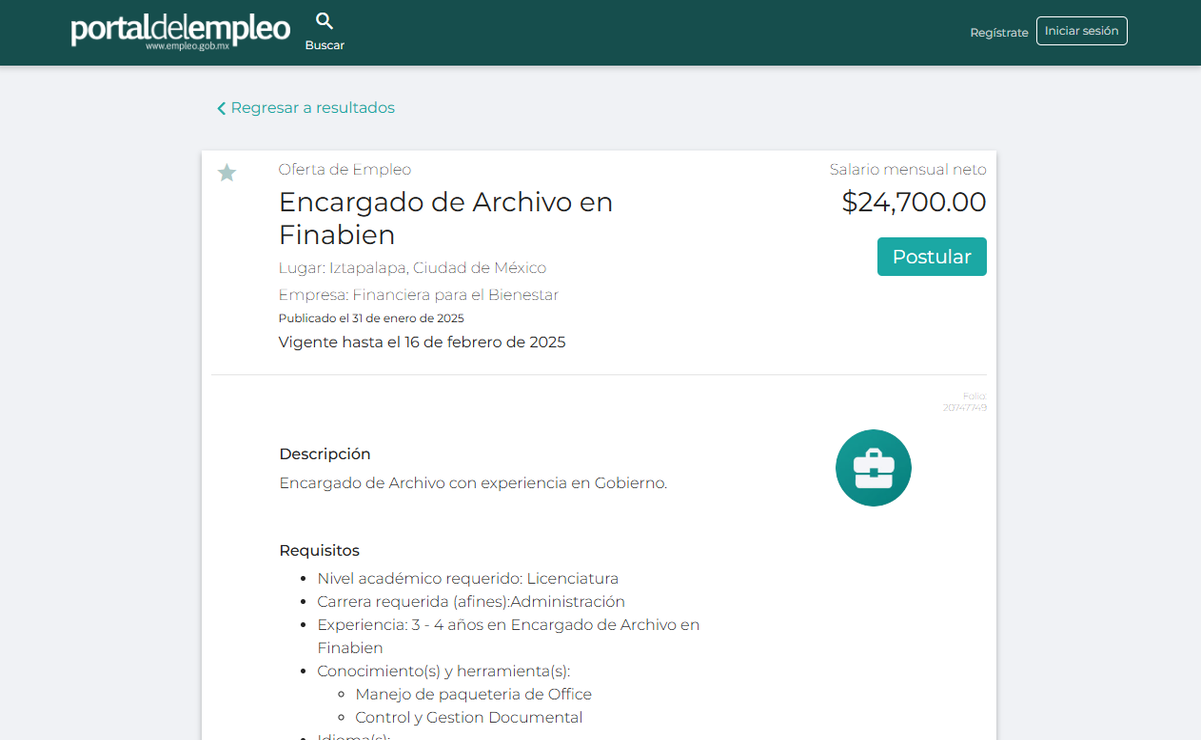Click Manejo de paqueteria de Office item
Viewport: 1201px width, 740px height.
[x=473, y=694]
